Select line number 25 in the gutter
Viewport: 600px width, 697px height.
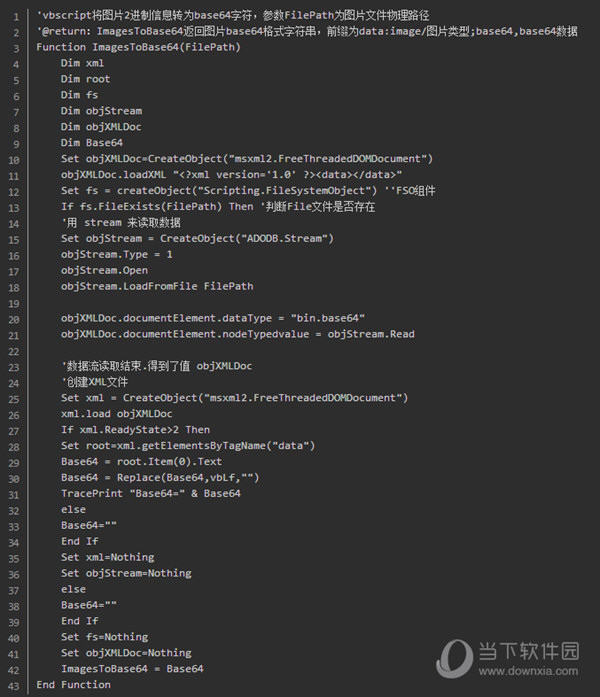pyautogui.click(x=14, y=399)
